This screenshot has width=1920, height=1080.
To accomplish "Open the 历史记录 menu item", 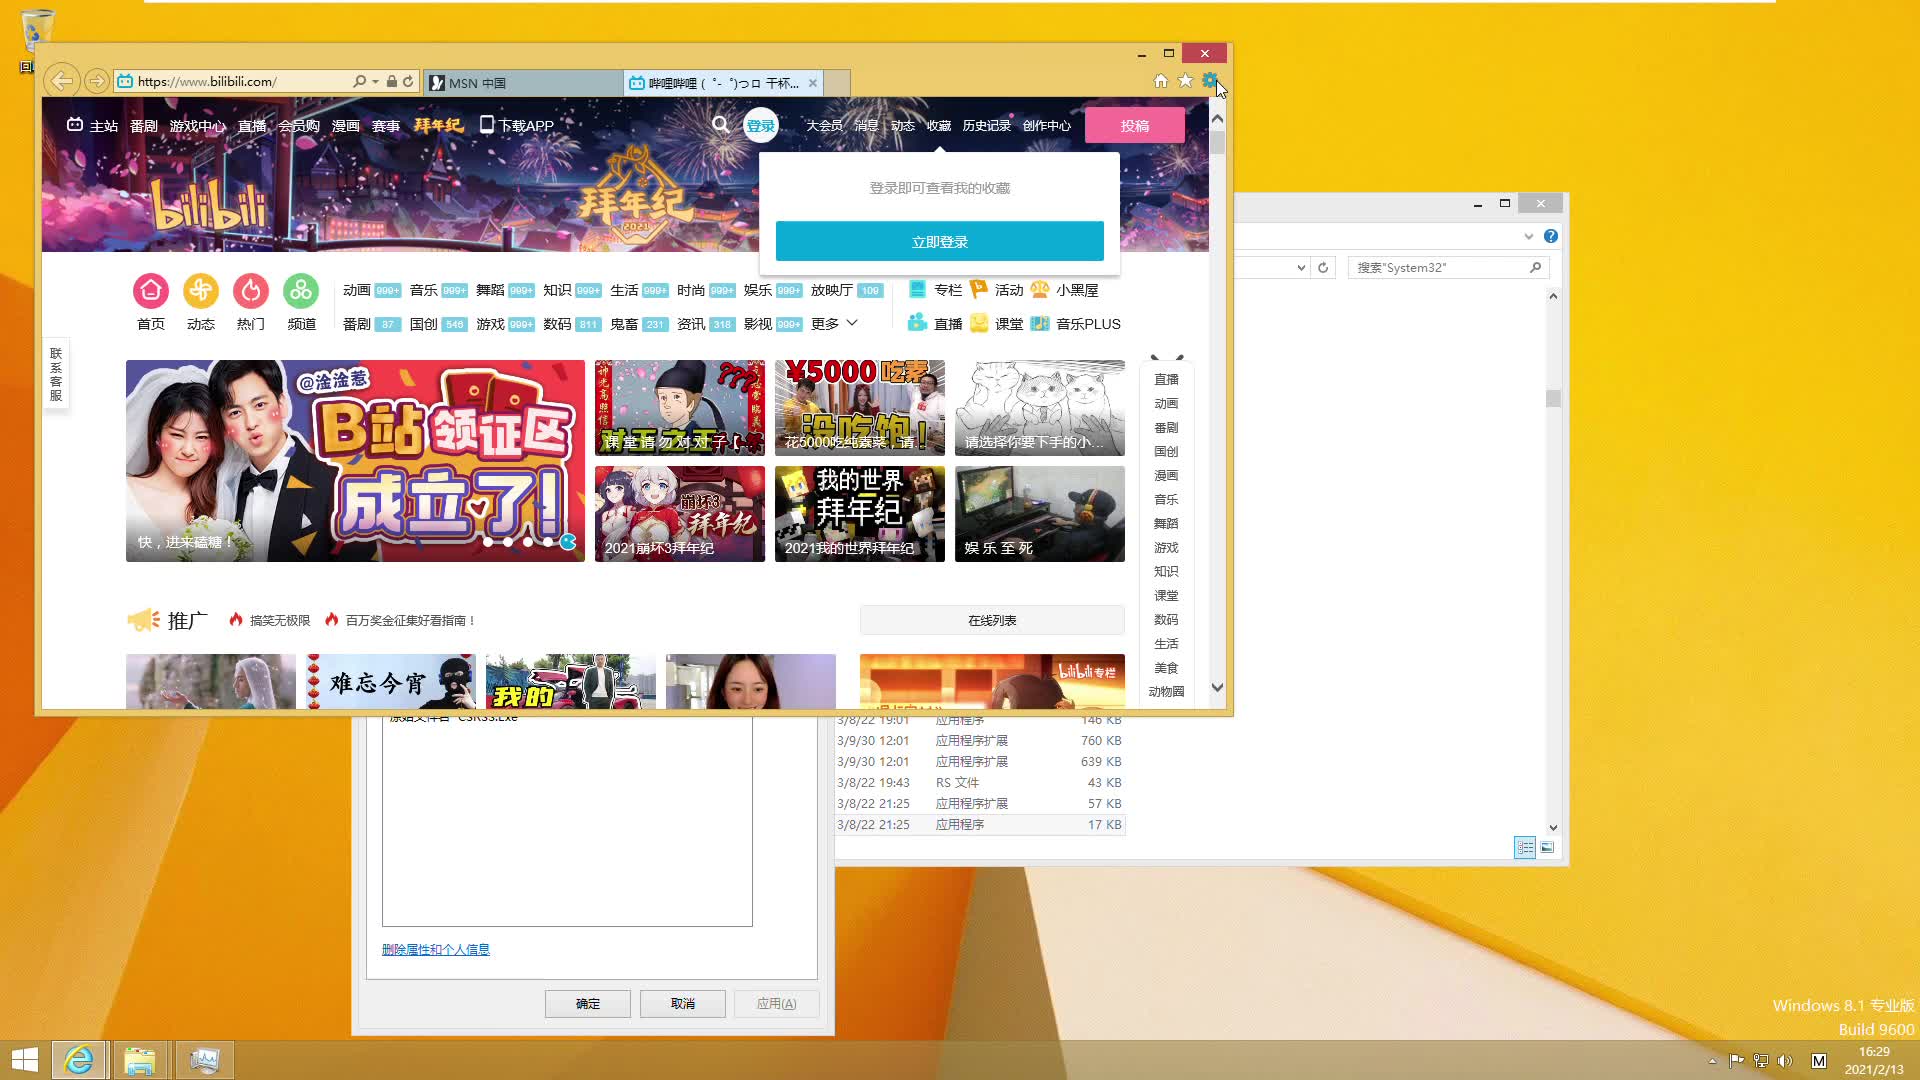I will pos(986,126).
